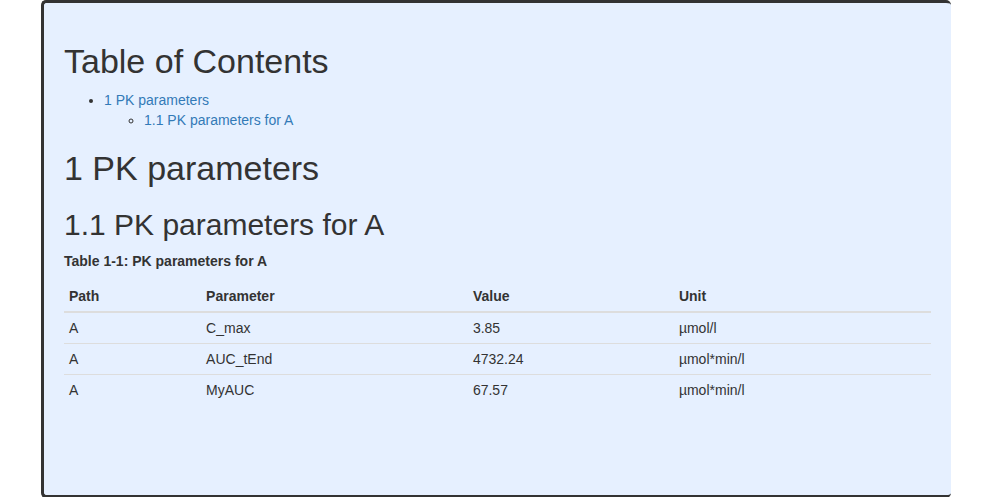Click path 'A' in C_max row

(x=73, y=329)
